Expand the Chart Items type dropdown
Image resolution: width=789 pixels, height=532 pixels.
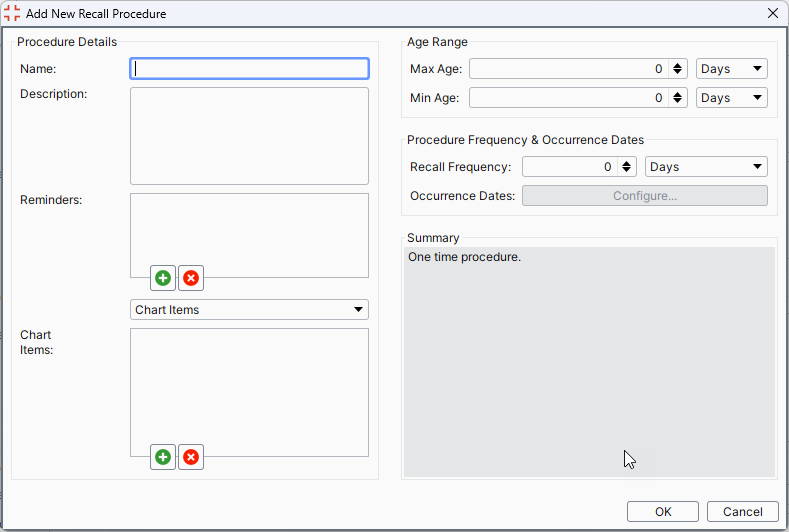click(x=249, y=310)
